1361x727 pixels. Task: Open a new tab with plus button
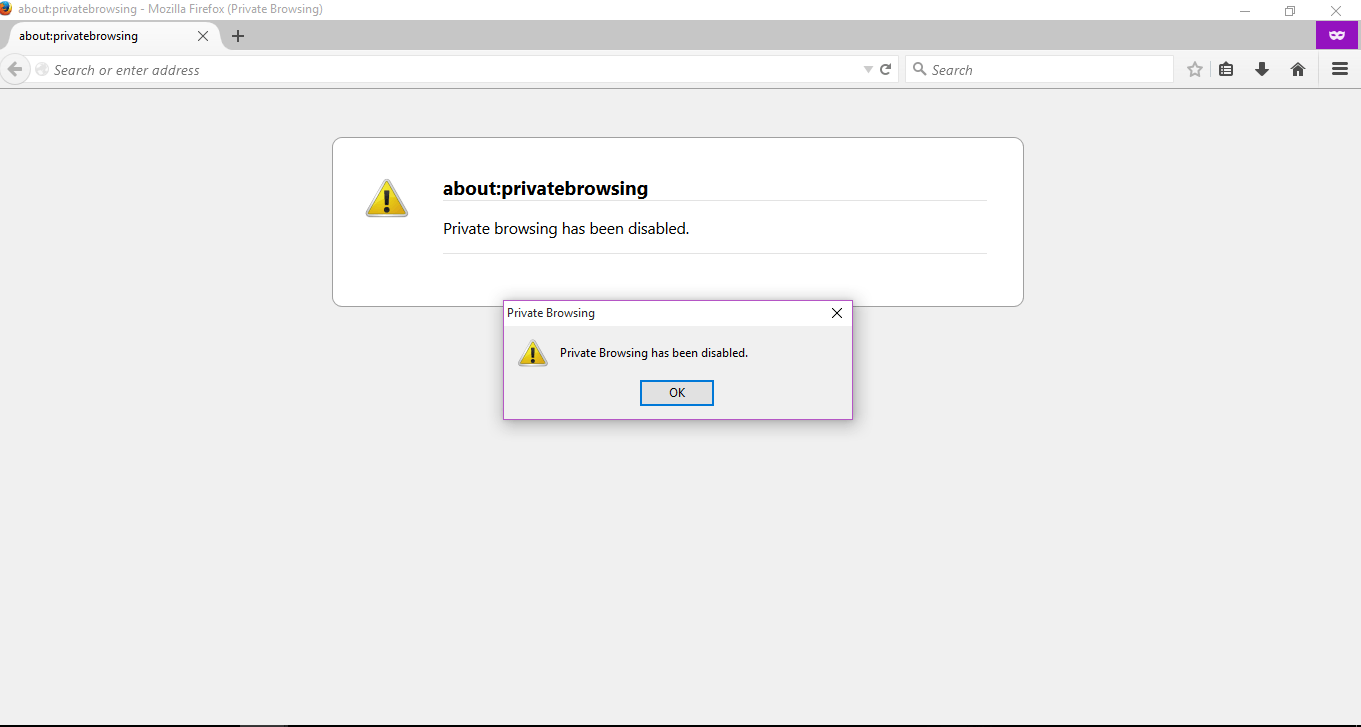click(238, 36)
